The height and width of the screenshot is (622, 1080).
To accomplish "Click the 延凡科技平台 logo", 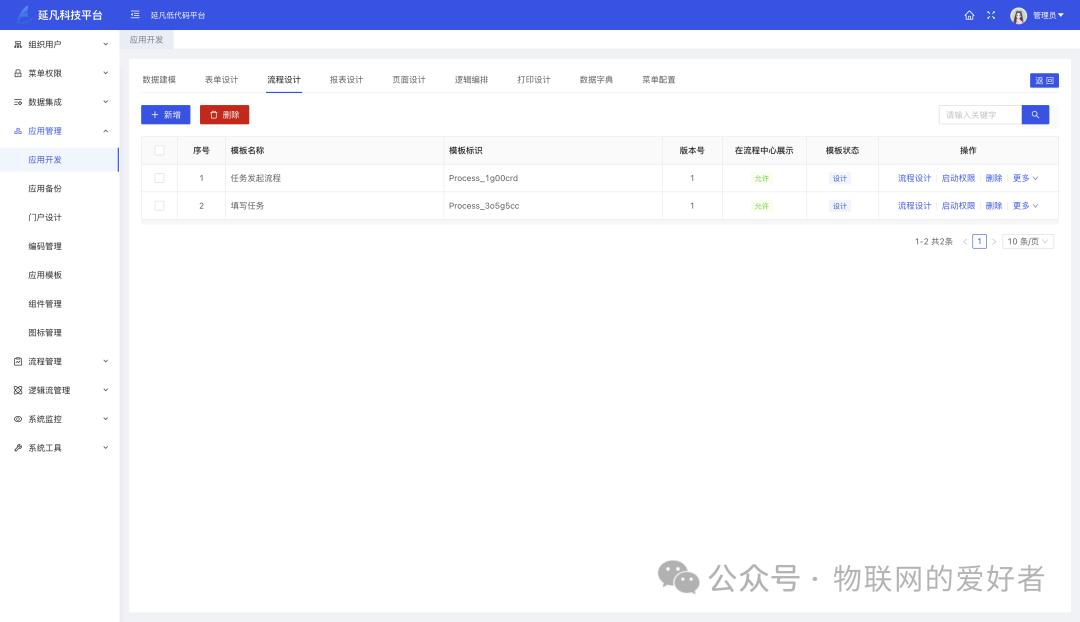I will pos(60,14).
